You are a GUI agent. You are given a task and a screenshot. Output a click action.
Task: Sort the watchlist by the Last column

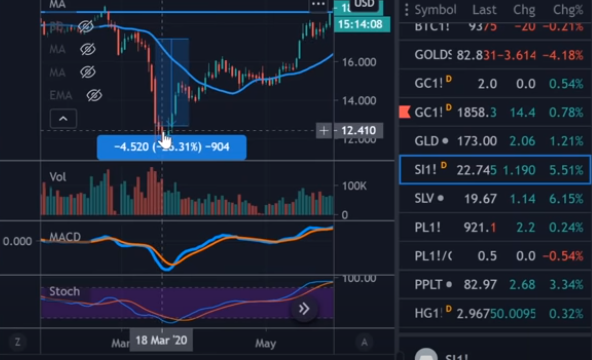pos(484,10)
